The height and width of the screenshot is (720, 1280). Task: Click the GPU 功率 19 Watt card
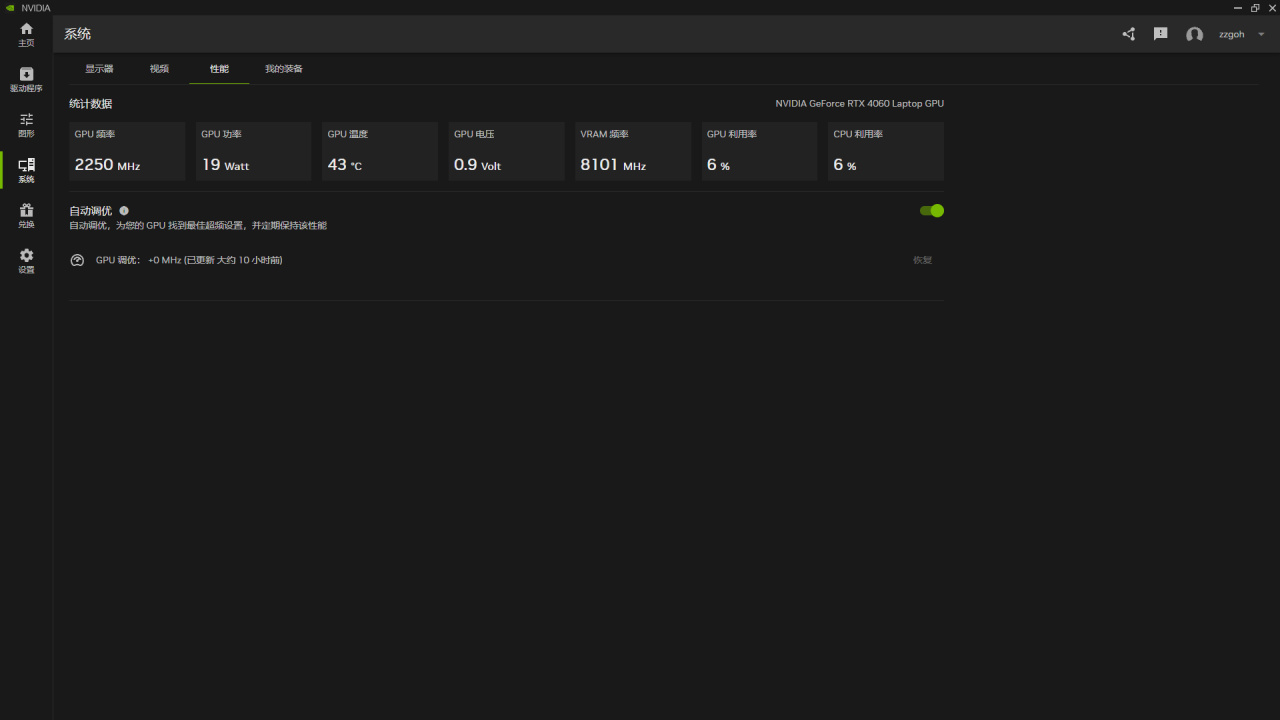253,151
